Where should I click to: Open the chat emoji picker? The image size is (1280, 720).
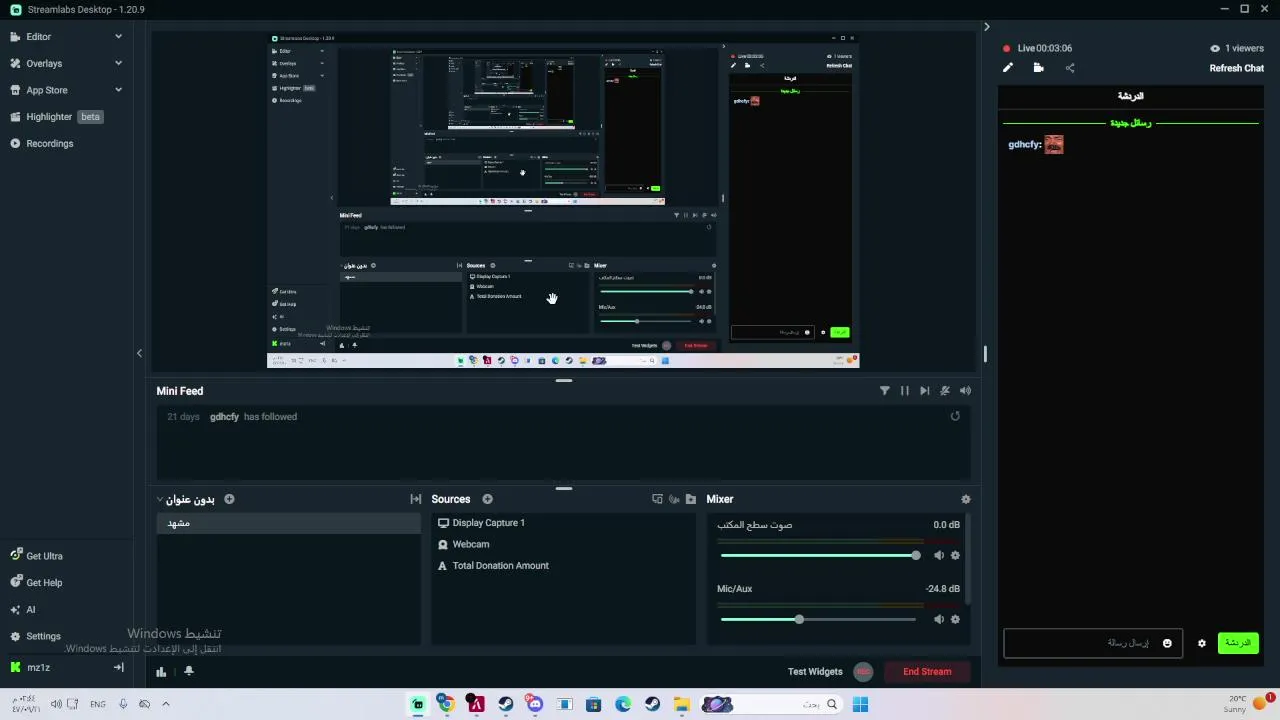click(1167, 643)
